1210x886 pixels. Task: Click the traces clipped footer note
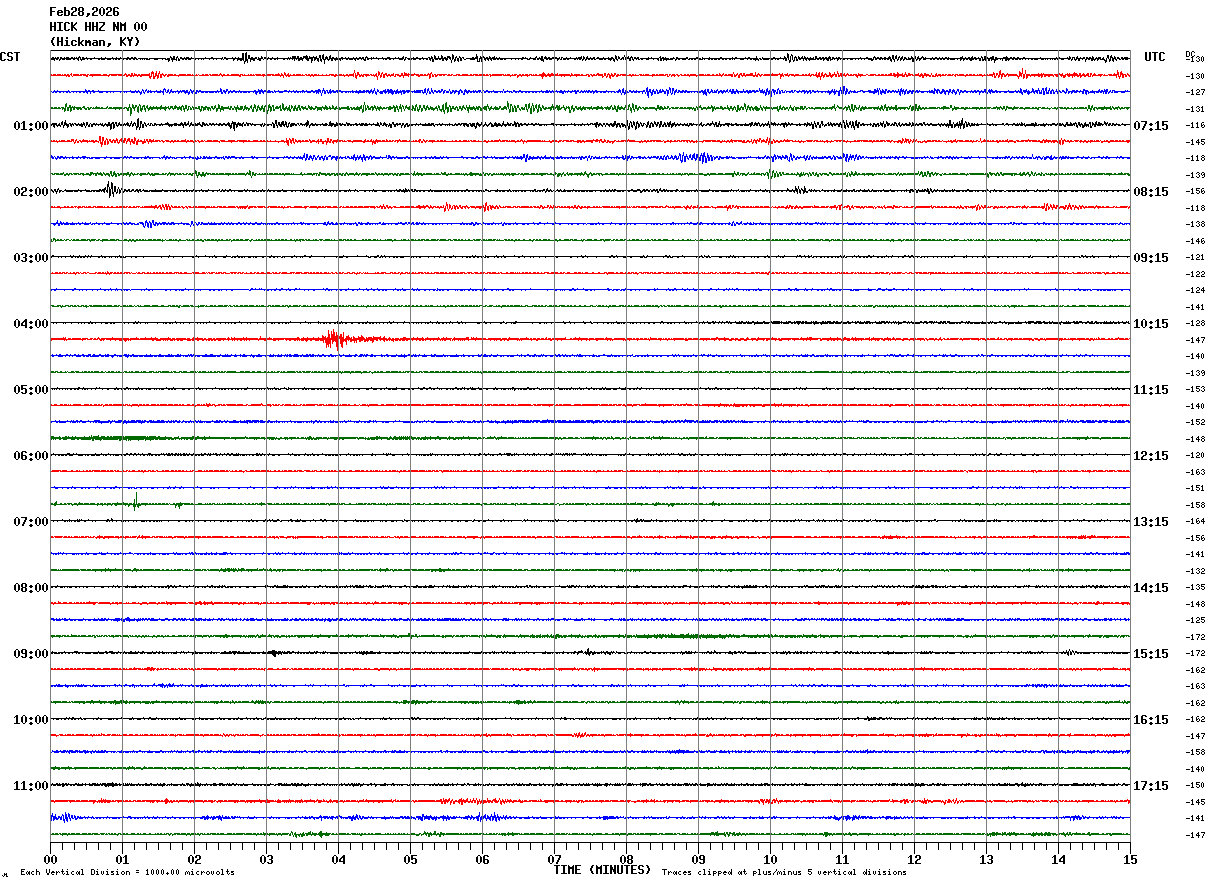point(784,872)
